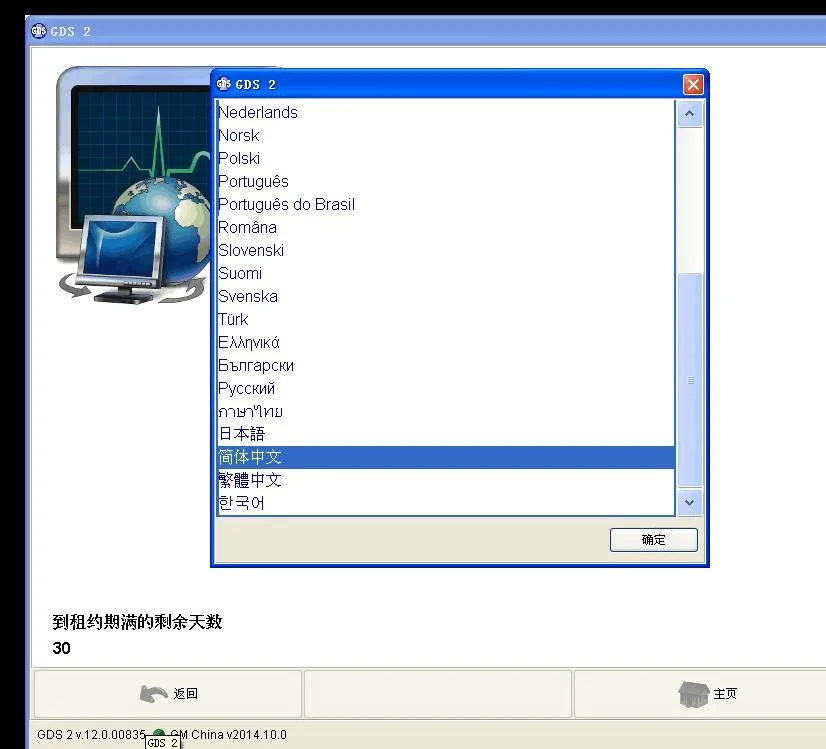Select Português do Brasil language
The height and width of the screenshot is (749, 826).
click(286, 204)
